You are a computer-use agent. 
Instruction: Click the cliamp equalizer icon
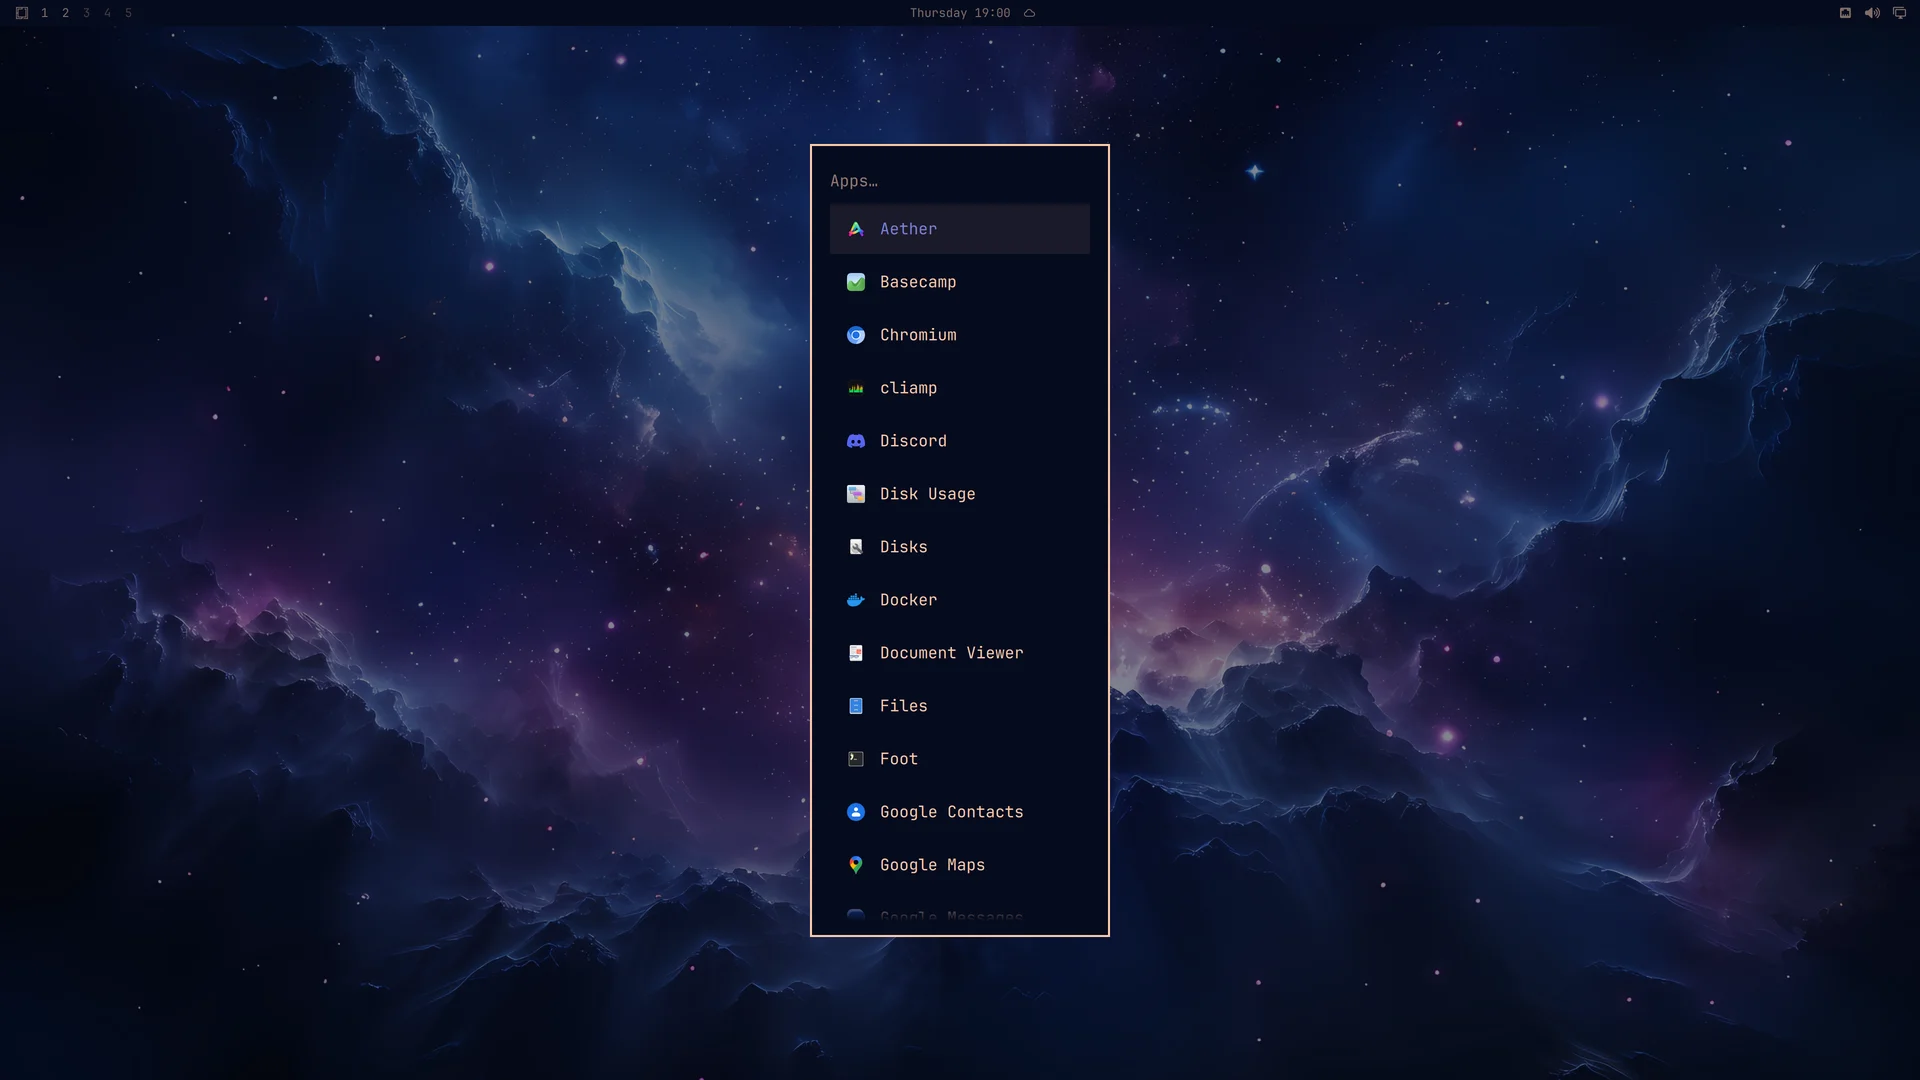pos(856,388)
